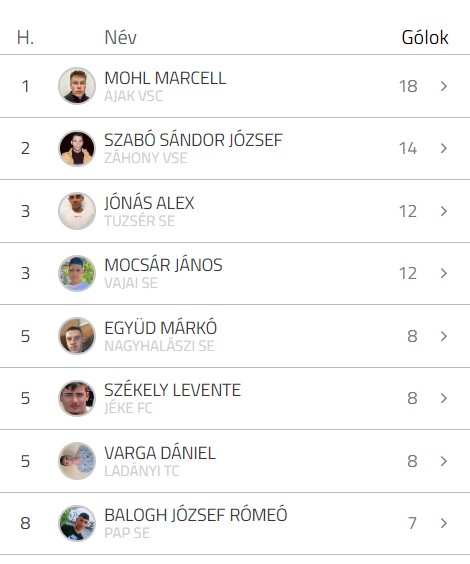Click Együd Márkó's profile photo

77,336
